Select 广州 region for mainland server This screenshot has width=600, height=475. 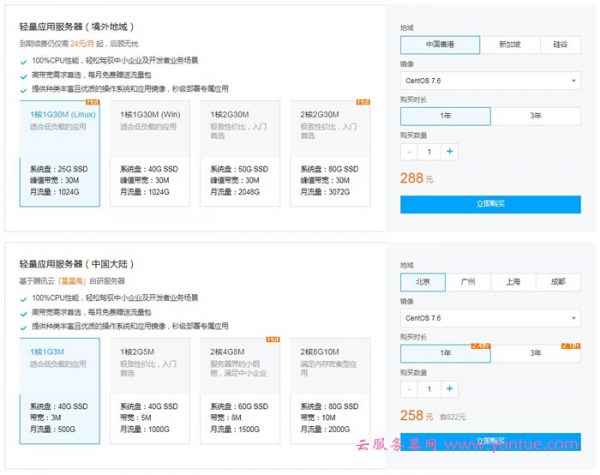467,282
